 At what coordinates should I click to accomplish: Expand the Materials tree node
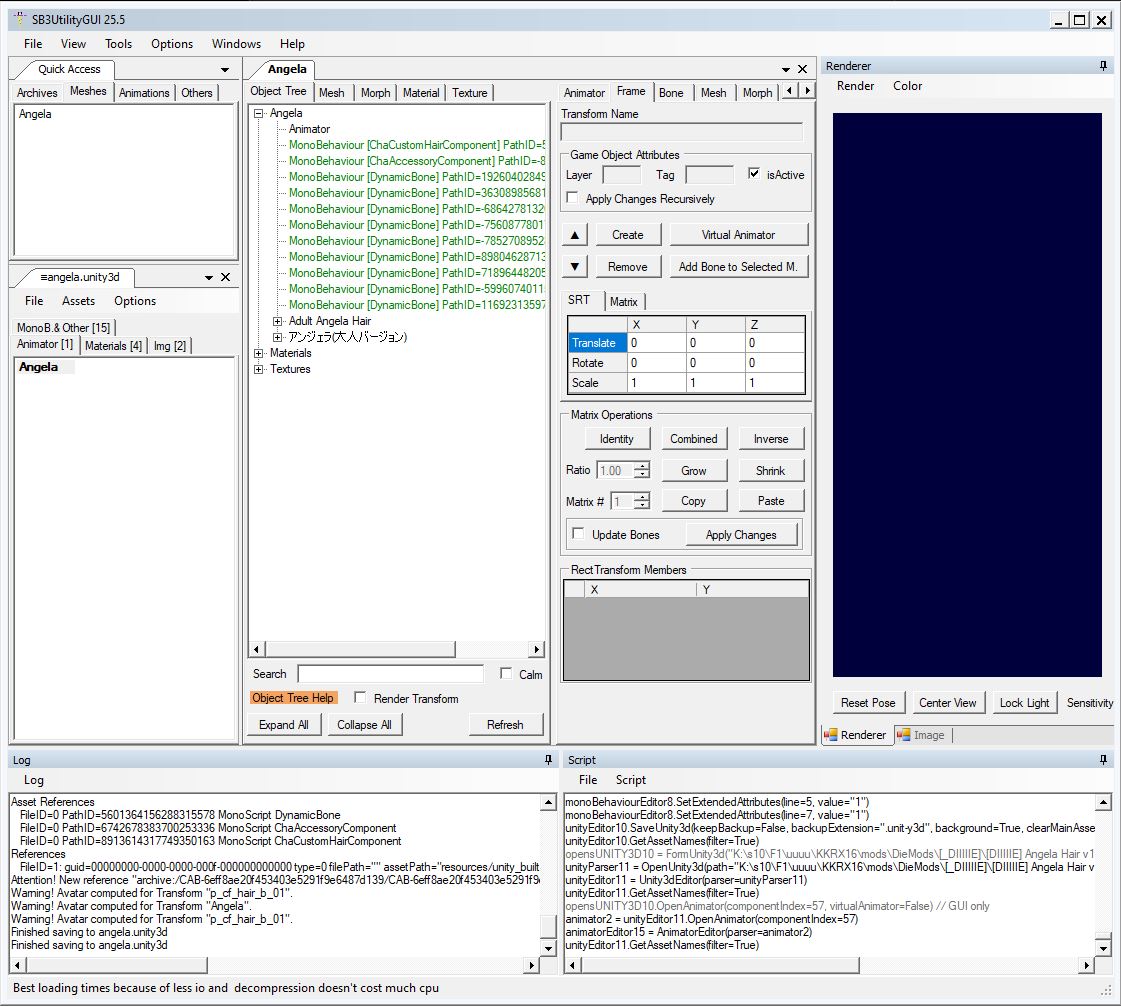click(x=259, y=353)
